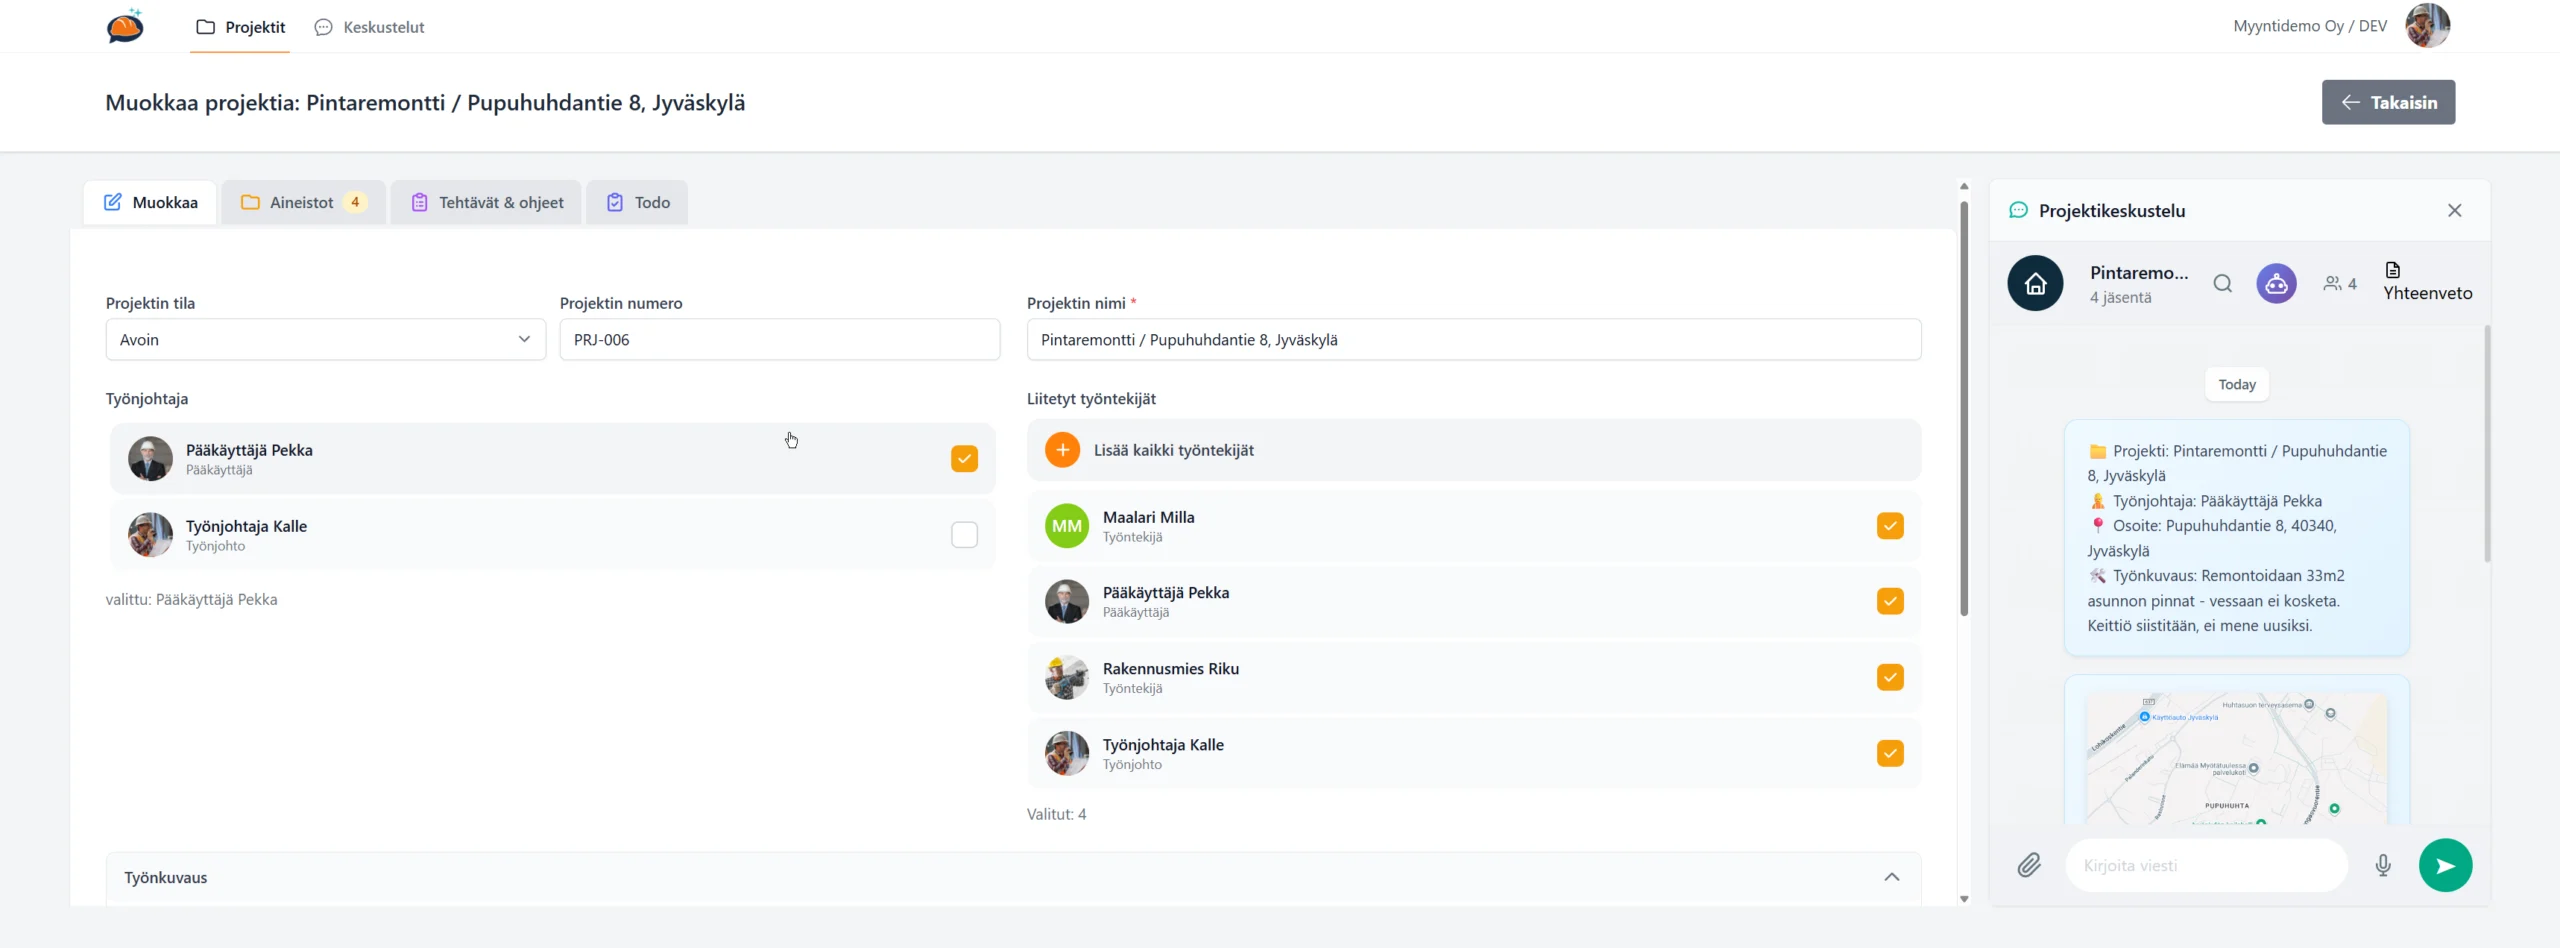Send the chat message with green arrow
Viewport: 2560px width, 948px height.
click(x=2445, y=865)
